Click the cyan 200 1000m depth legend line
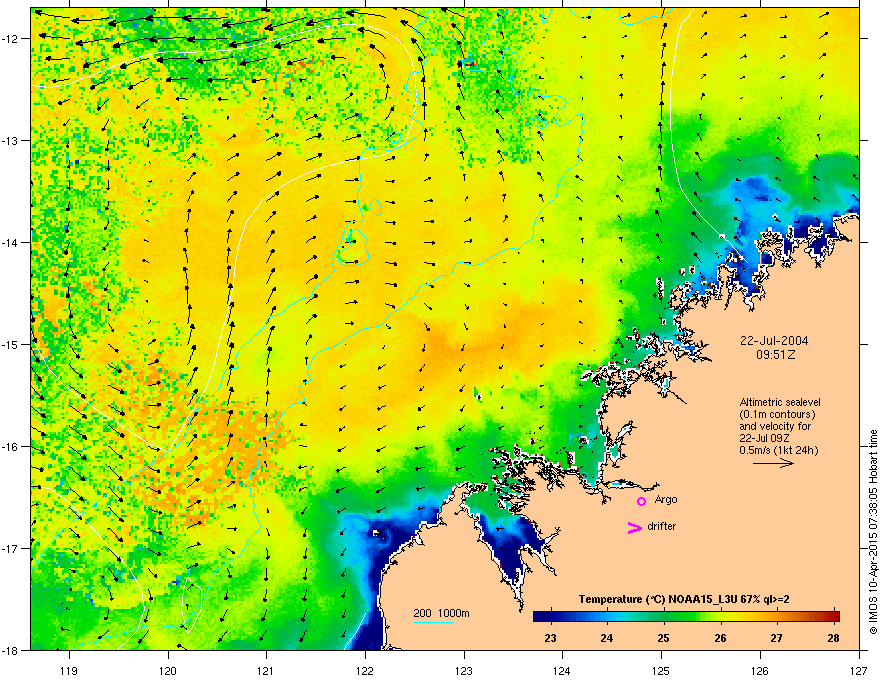880x680 pixels. [434, 622]
